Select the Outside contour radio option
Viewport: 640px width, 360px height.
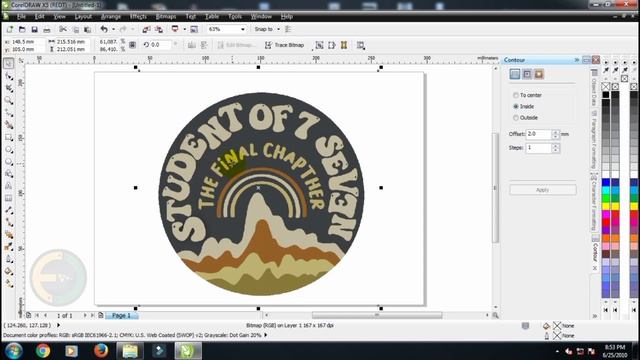click(516, 118)
